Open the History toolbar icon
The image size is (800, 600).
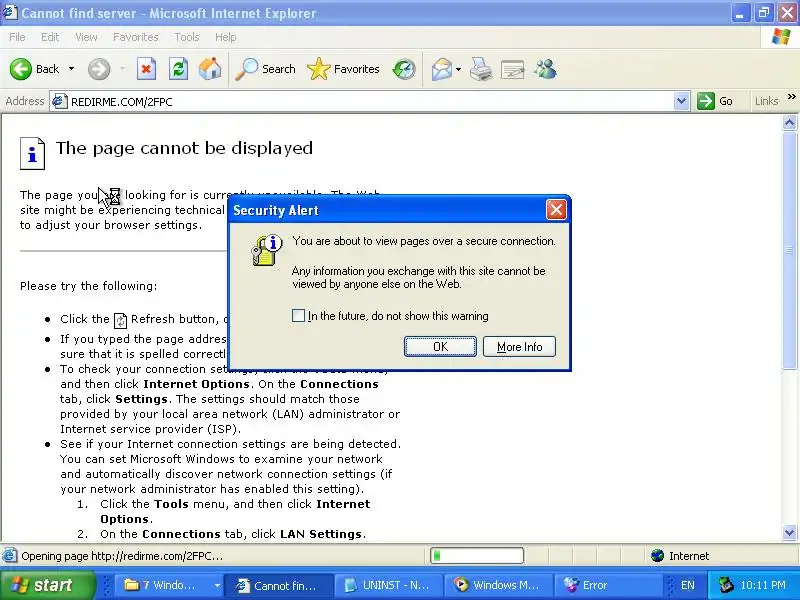[x=404, y=69]
